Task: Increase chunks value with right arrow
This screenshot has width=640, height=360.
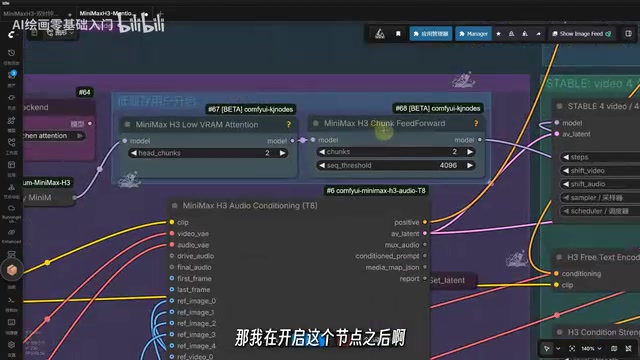Action: (x=470, y=152)
